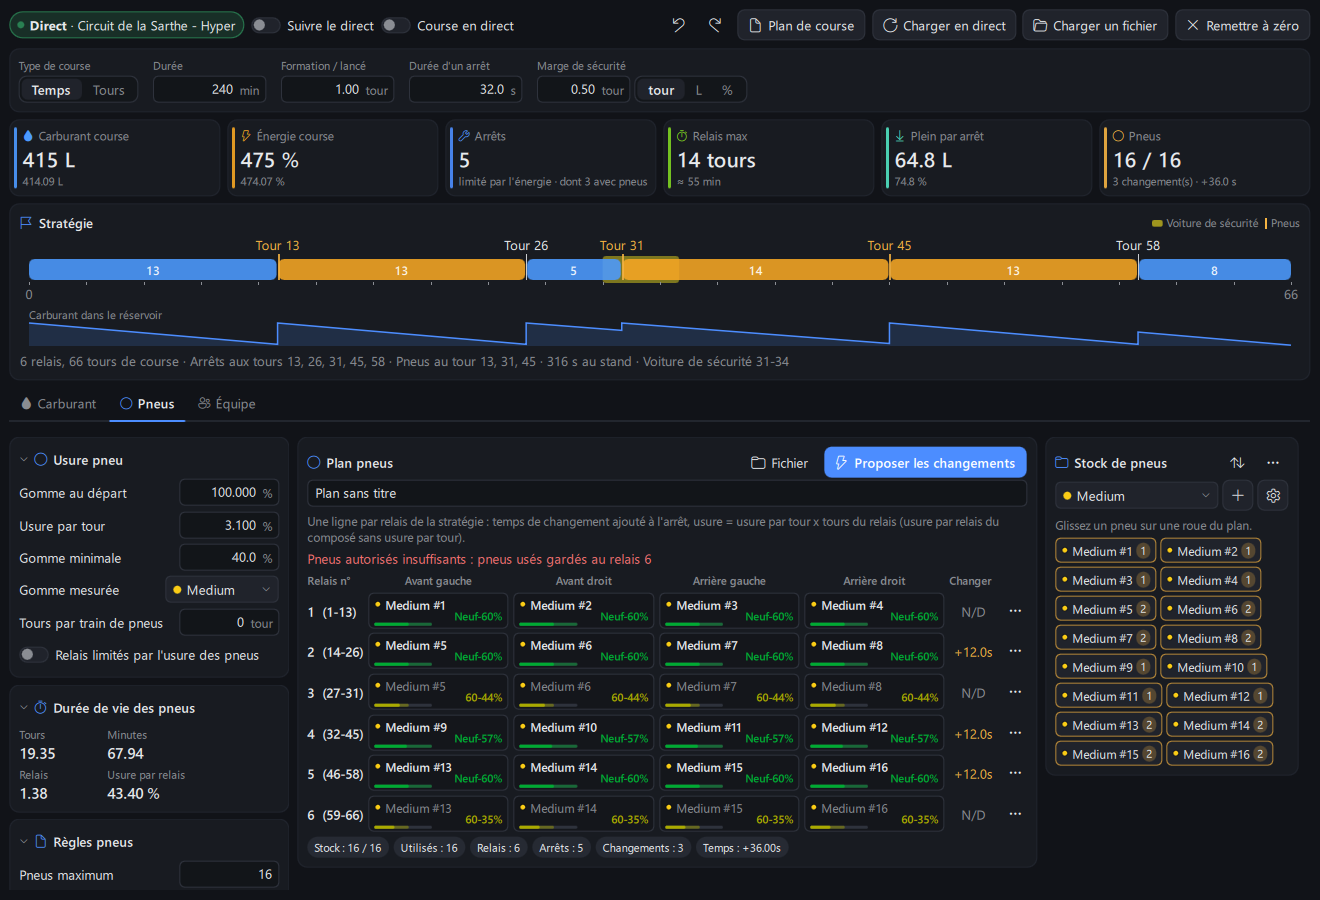The image size is (1320, 900).
Task: Open more options for relais 2 (14-26)
Action: point(1015,651)
